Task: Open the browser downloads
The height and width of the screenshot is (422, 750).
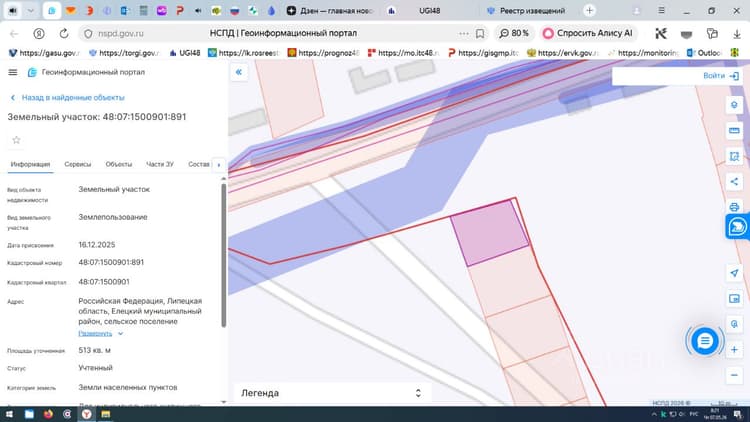Action: click(737, 33)
